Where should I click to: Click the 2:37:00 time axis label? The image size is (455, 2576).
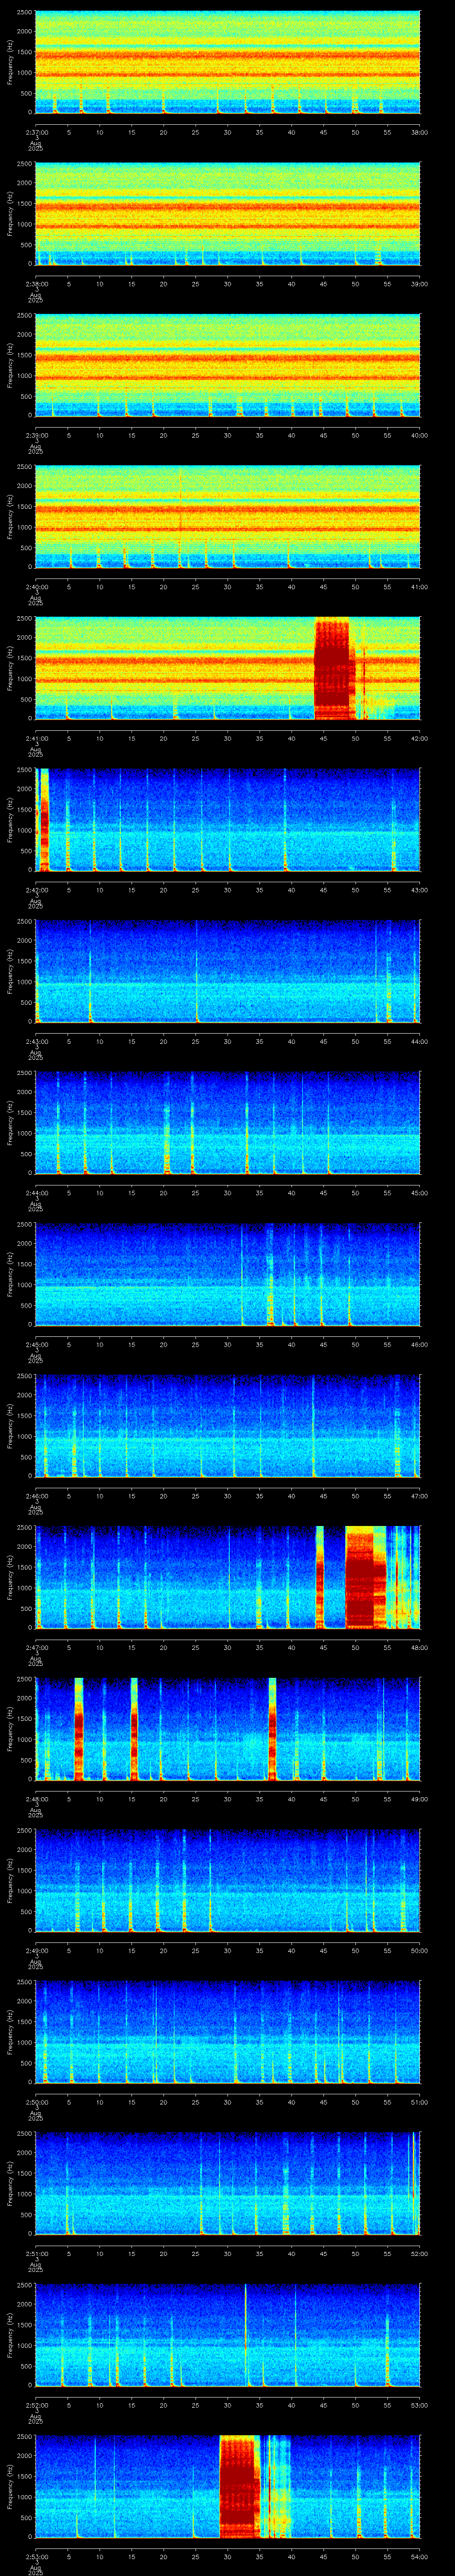pyautogui.click(x=36, y=132)
